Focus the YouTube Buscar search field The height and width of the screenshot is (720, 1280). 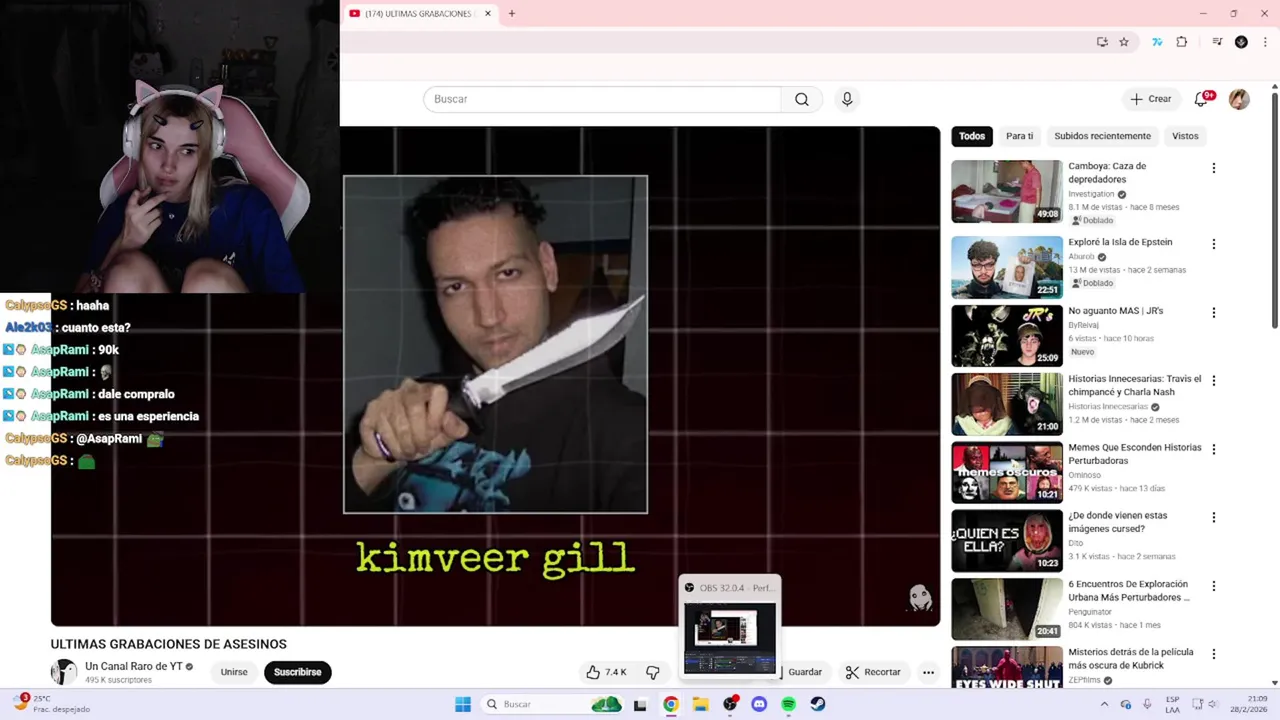click(x=602, y=99)
